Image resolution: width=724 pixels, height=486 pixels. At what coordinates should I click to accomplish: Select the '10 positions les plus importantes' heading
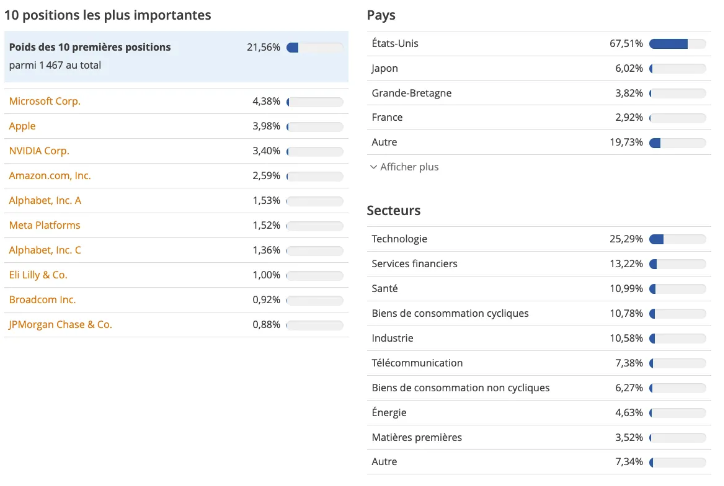click(108, 15)
